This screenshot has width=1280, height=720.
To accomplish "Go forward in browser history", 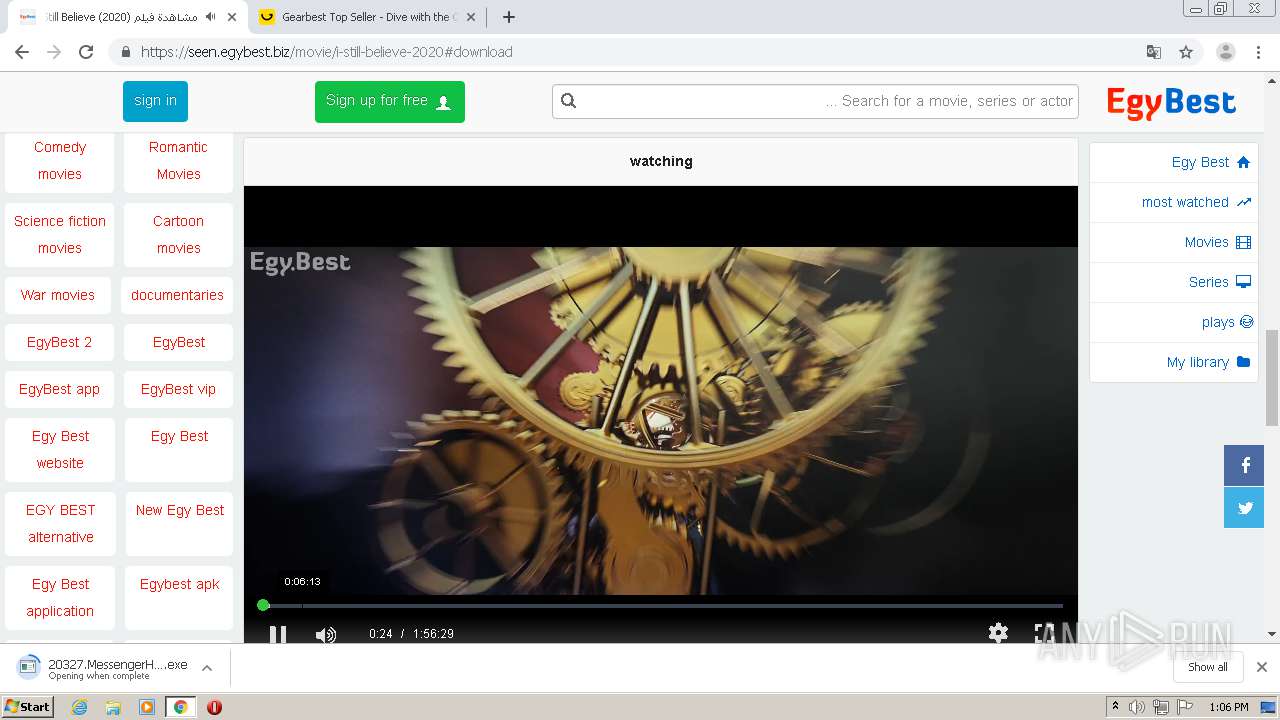I will click(x=54, y=52).
